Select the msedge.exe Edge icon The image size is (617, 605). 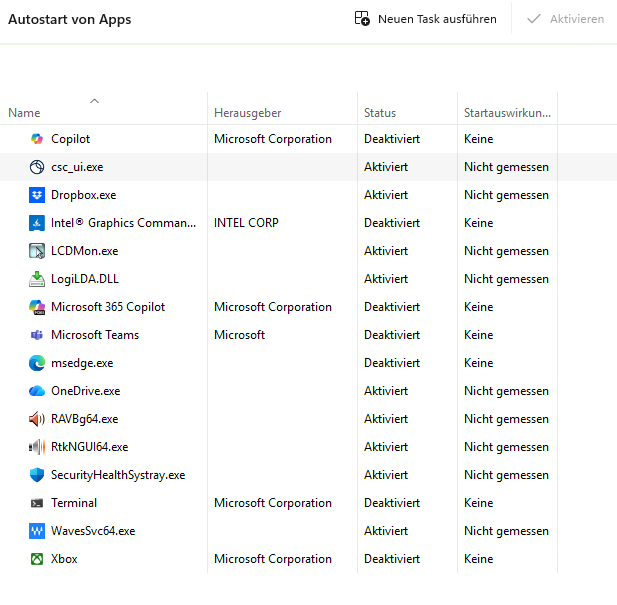pyautogui.click(x=37, y=363)
